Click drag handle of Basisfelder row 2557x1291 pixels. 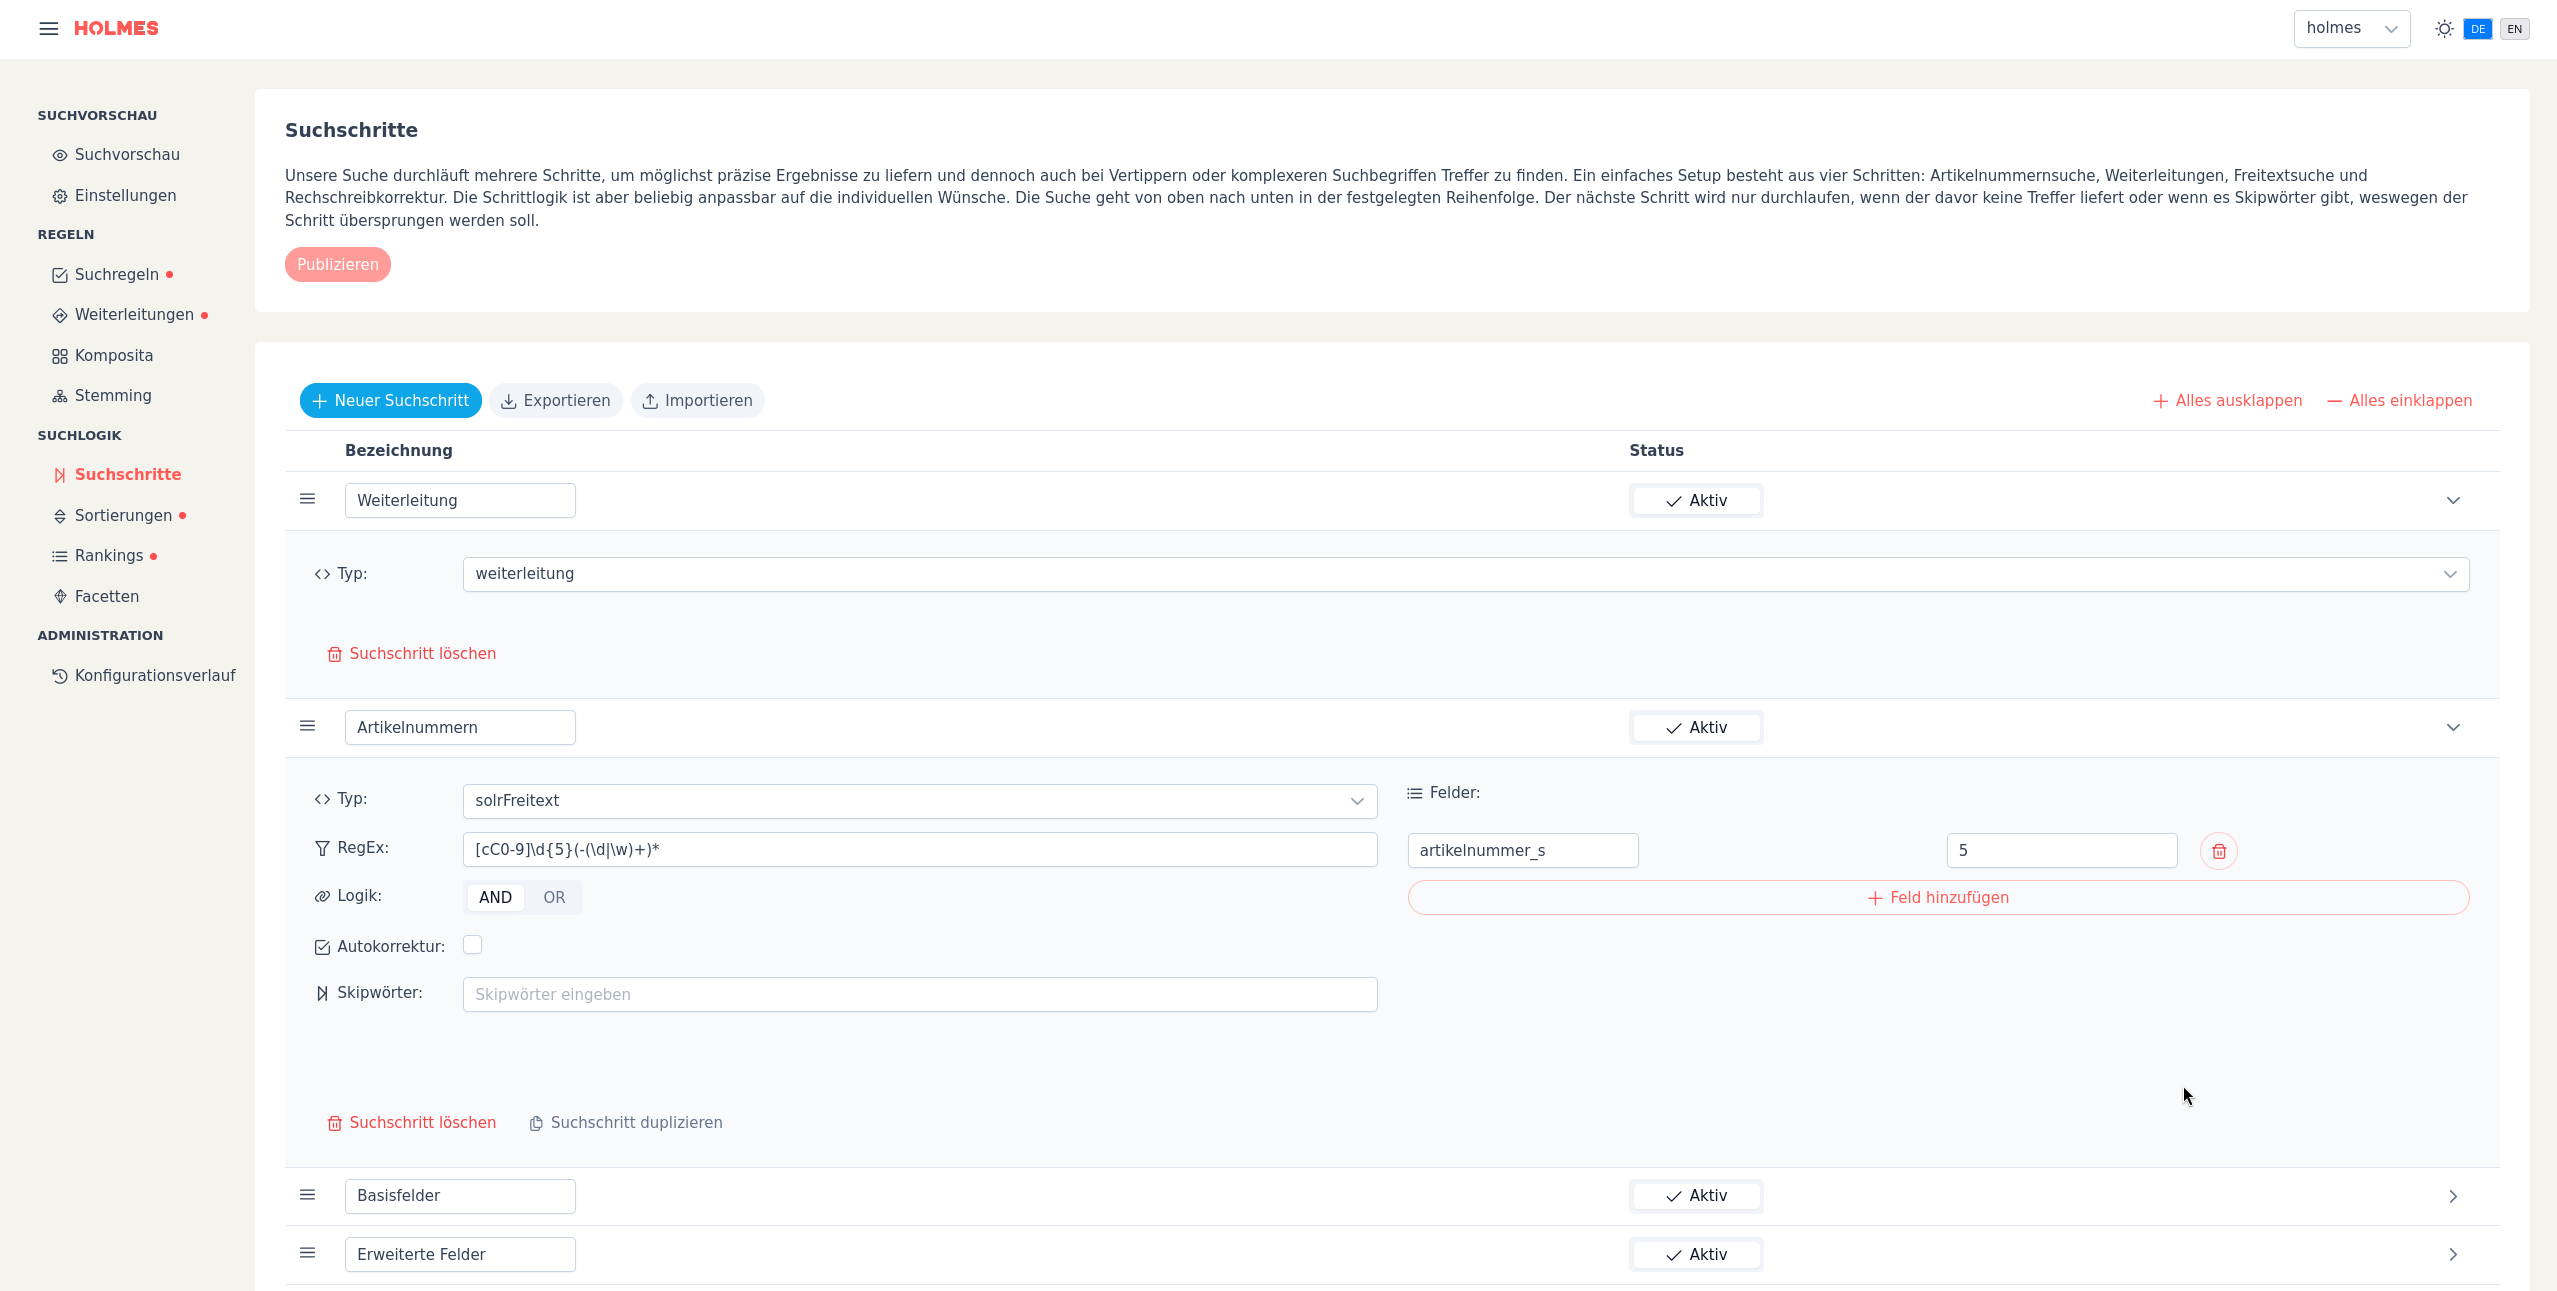click(x=308, y=1195)
